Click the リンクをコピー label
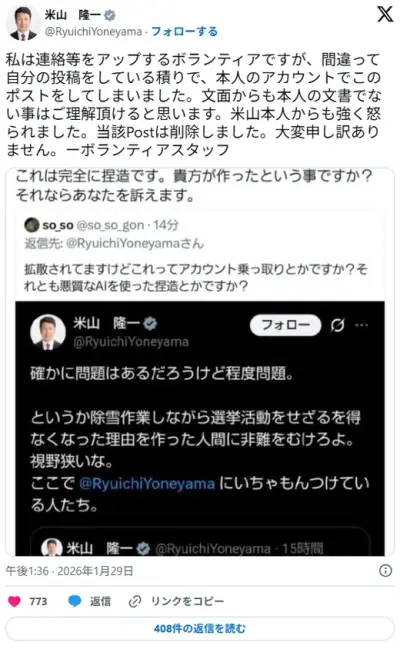This screenshot has height=649, width=400. coord(188,601)
